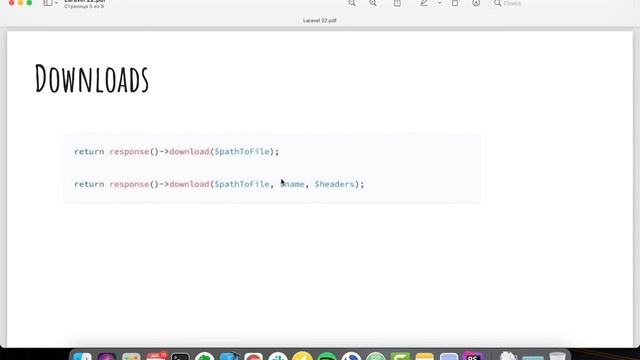Select the Highlight pen tool
This screenshot has height=360, width=640.
pos(424,3)
